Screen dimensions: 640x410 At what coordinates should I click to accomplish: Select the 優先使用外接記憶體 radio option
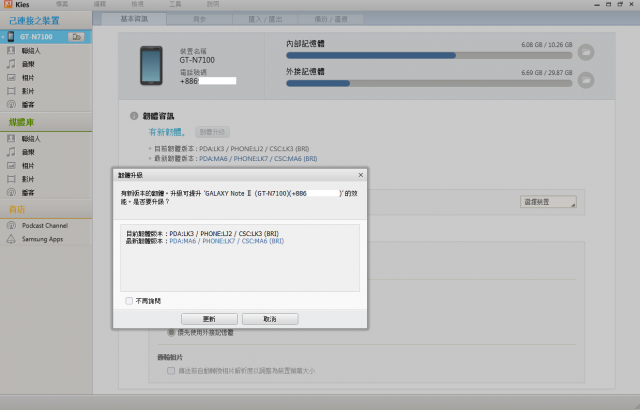(171, 332)
